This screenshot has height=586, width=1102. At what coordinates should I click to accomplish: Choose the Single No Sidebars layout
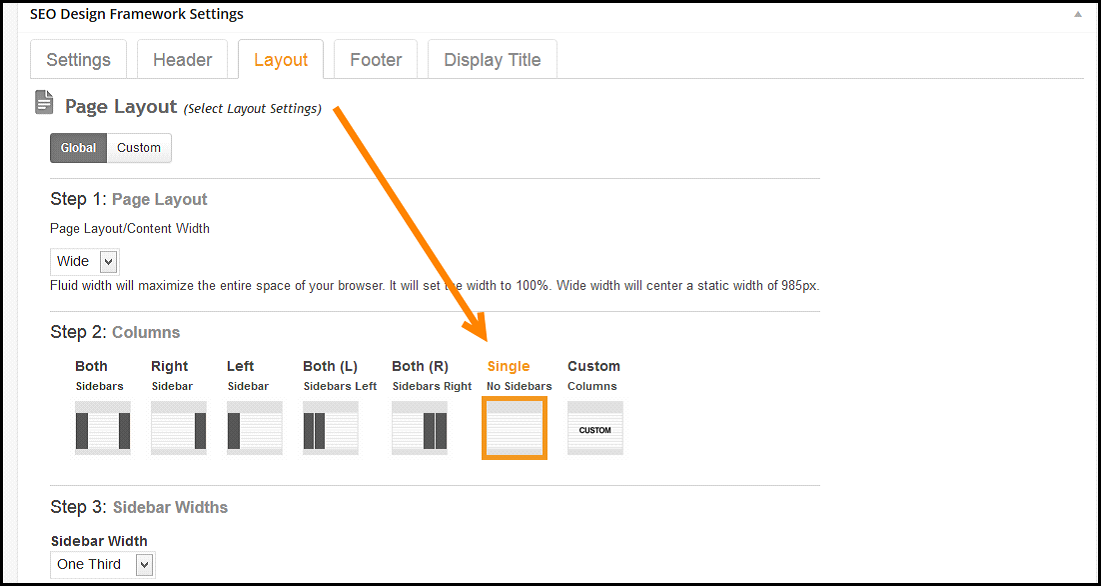click(x=514, y=428)
